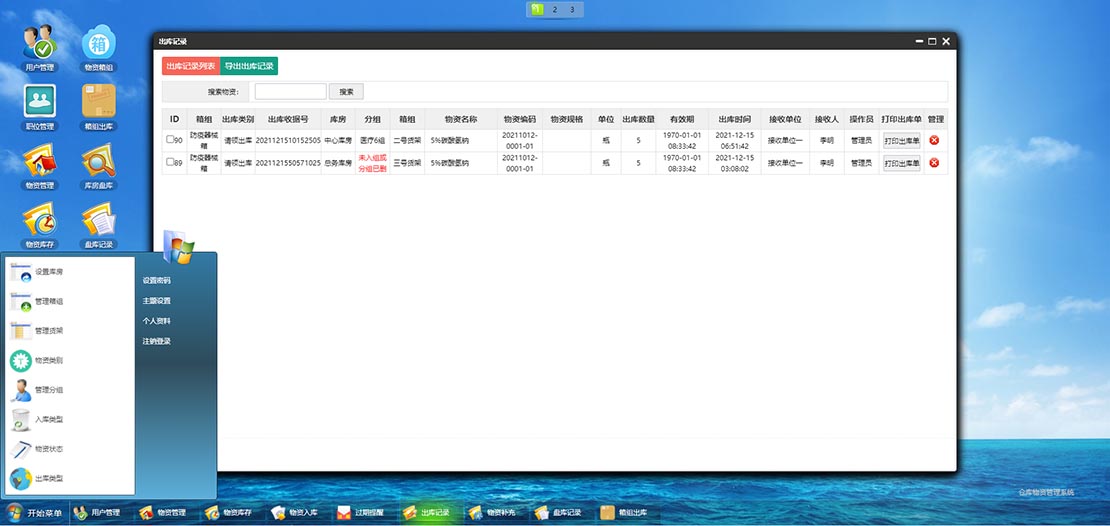Open 设置密码 from the start menu

click(156, 280)
